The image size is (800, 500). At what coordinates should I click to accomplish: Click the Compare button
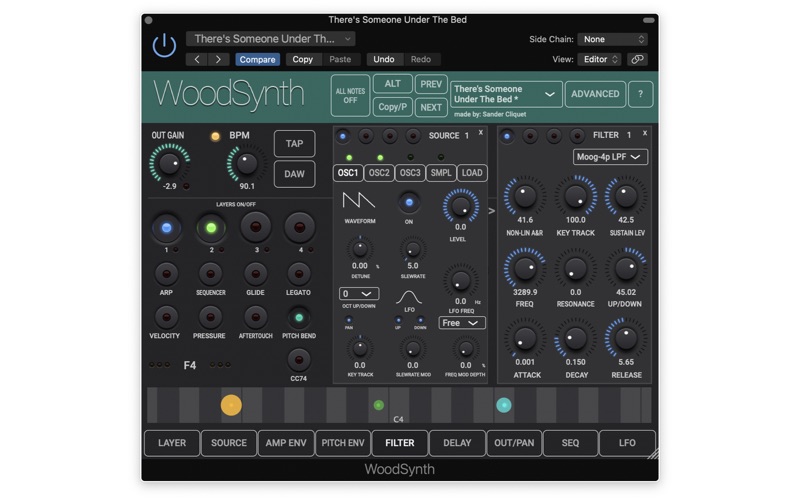[257, 59]
